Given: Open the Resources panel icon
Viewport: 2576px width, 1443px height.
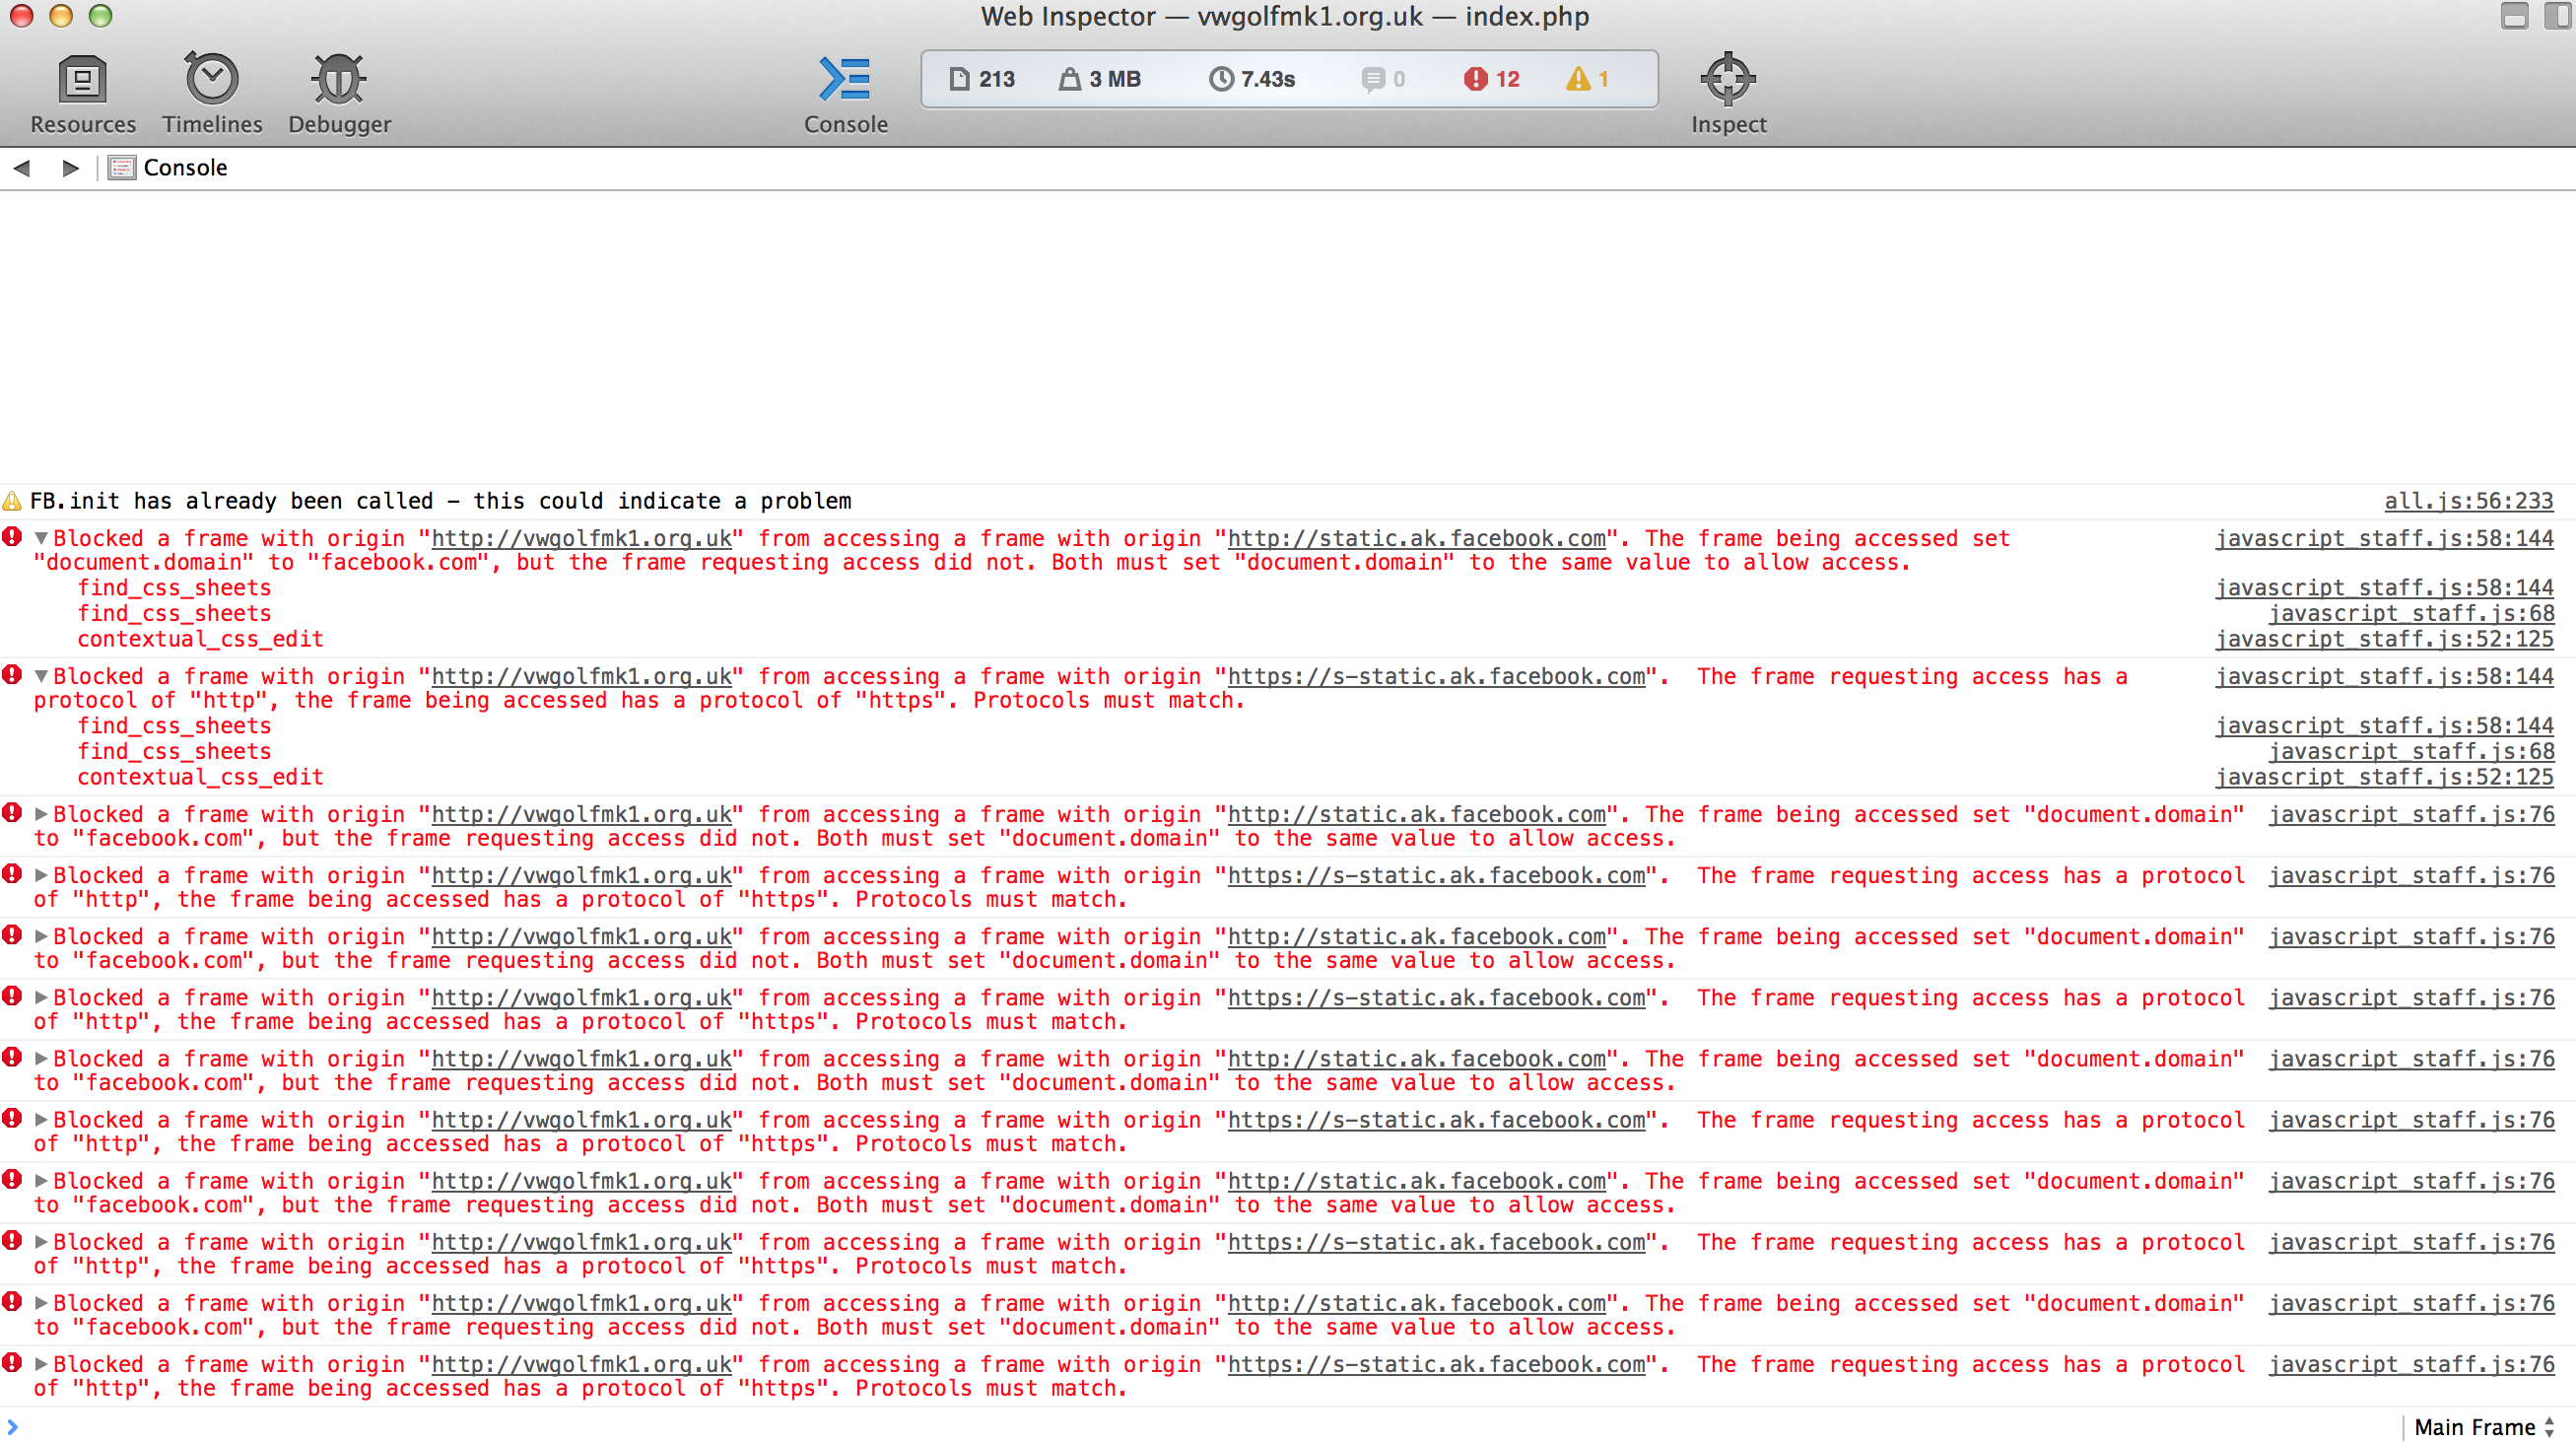Looking at the screenshot, I should [x=82, y=80].
